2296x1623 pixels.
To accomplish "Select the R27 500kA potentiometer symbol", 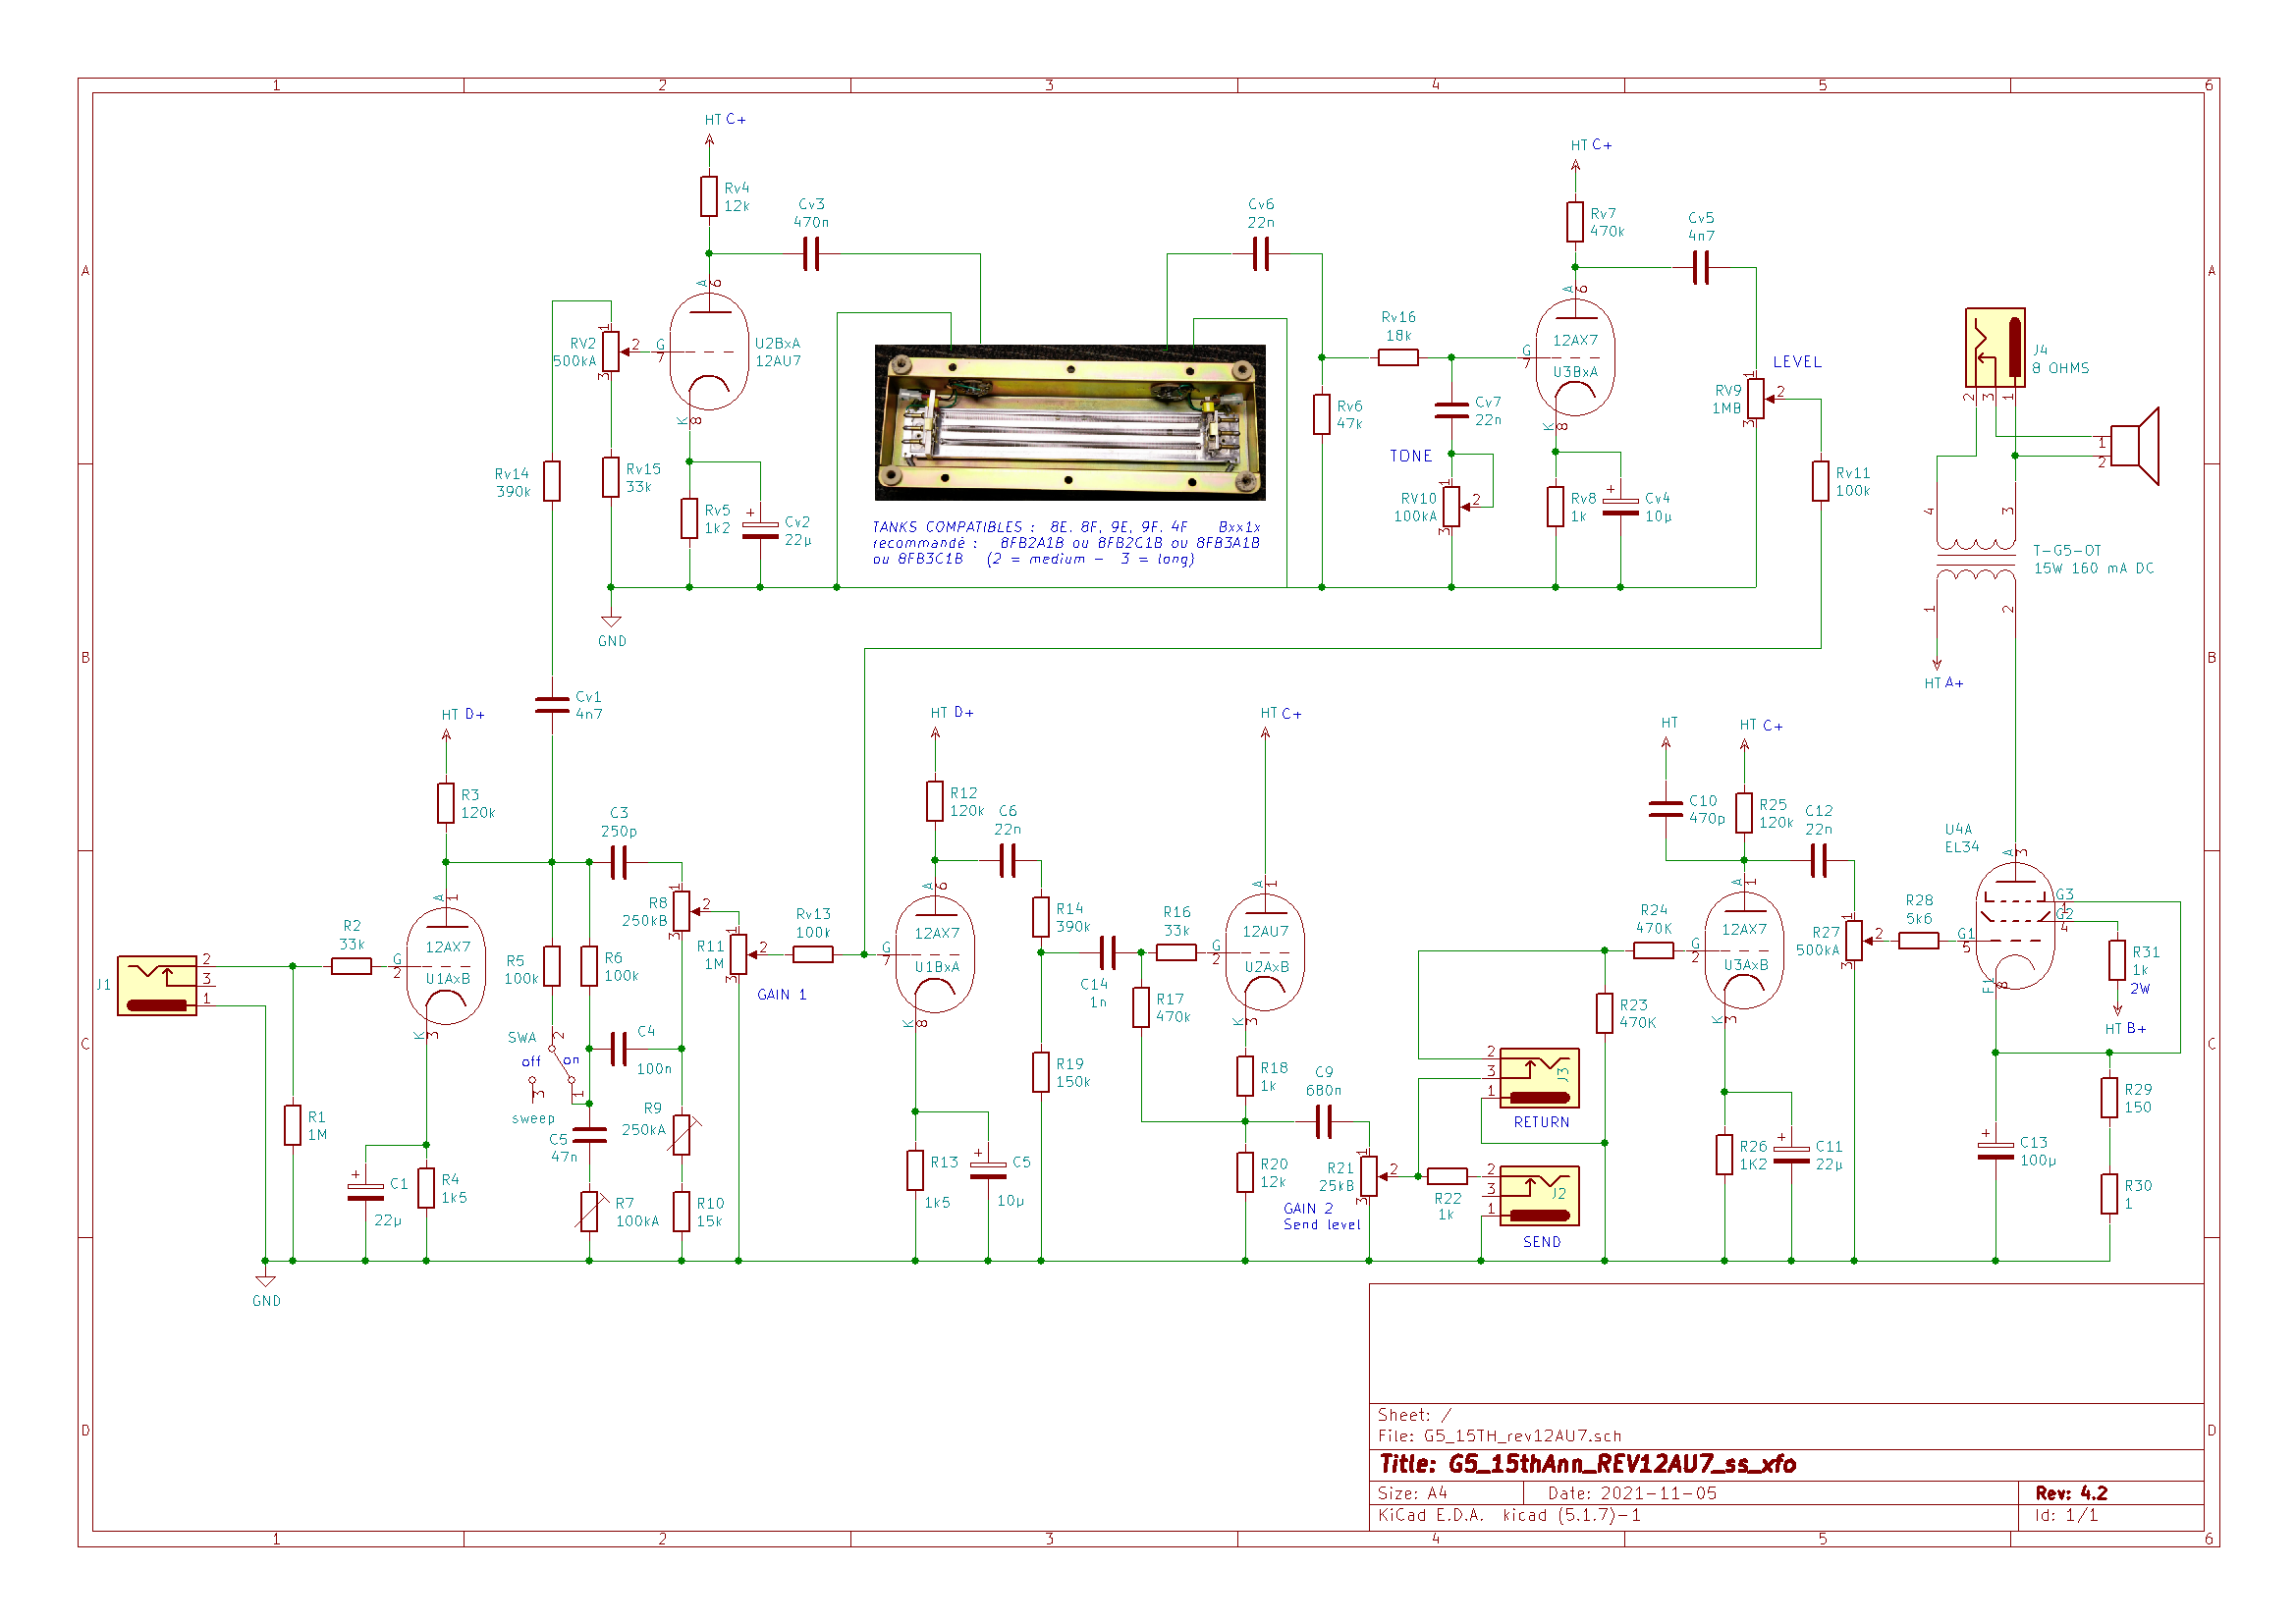I will (1855, 941).
